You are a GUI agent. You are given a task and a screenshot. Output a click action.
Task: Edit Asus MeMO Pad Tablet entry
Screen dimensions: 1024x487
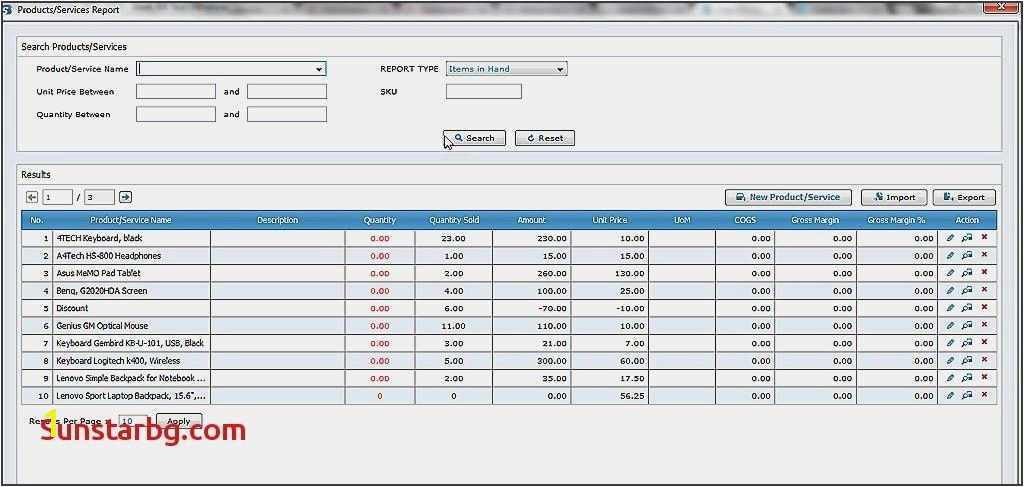point(950,273)
